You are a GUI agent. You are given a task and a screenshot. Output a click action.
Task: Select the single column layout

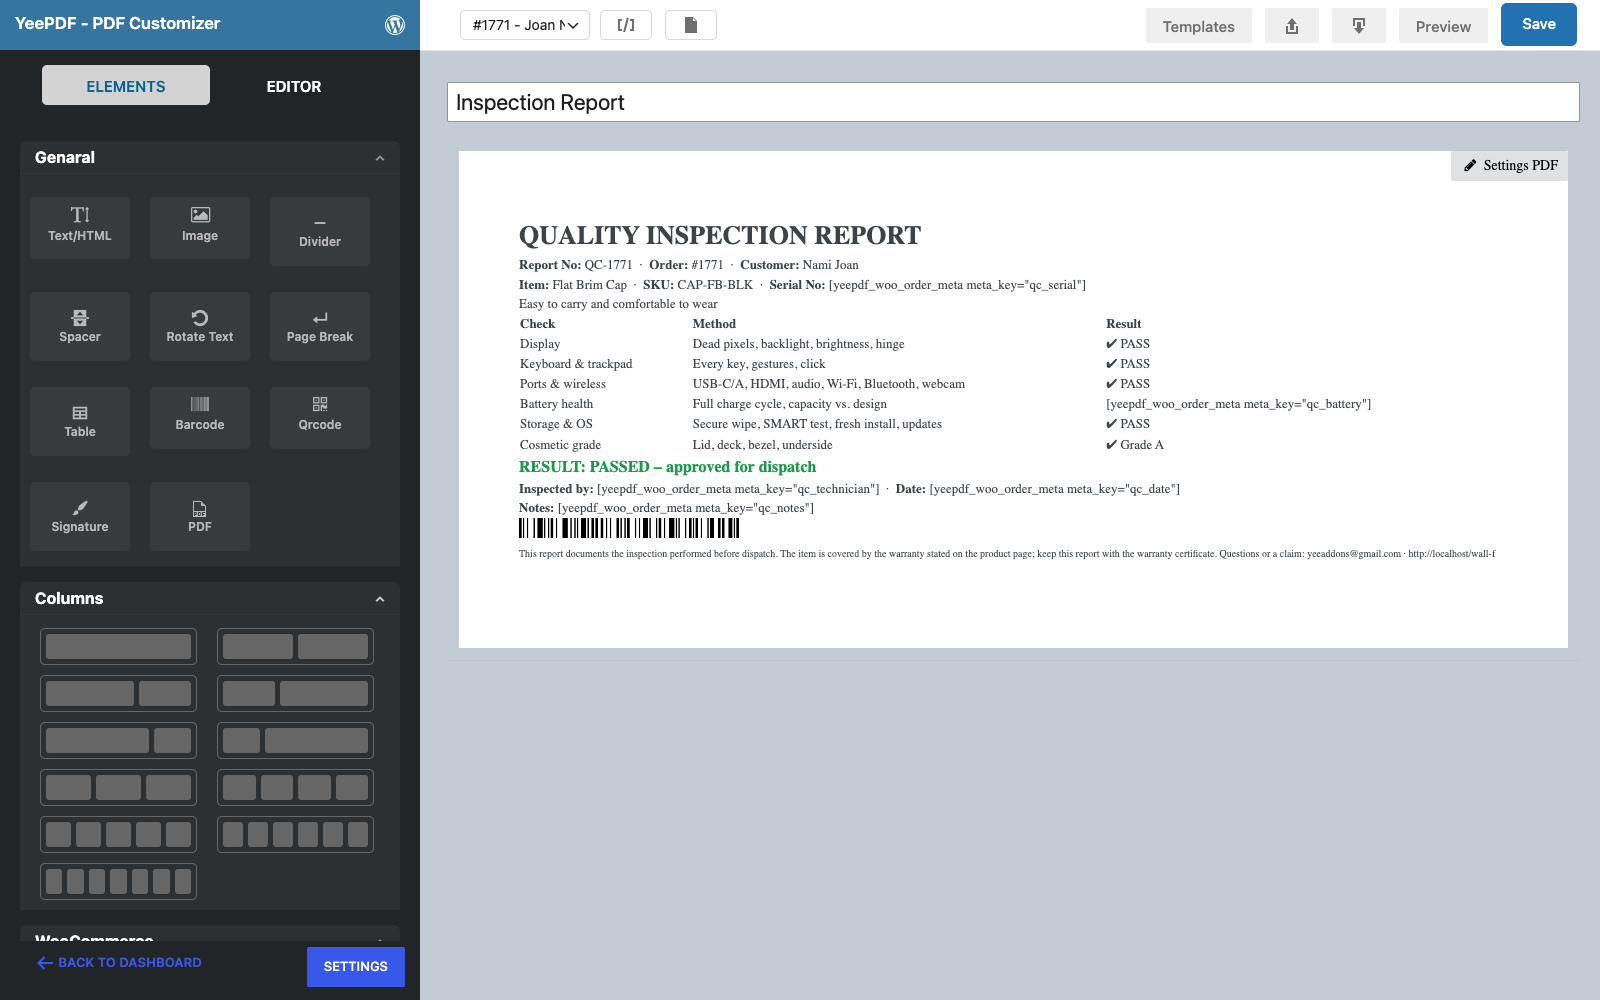[x=118, y=646]
